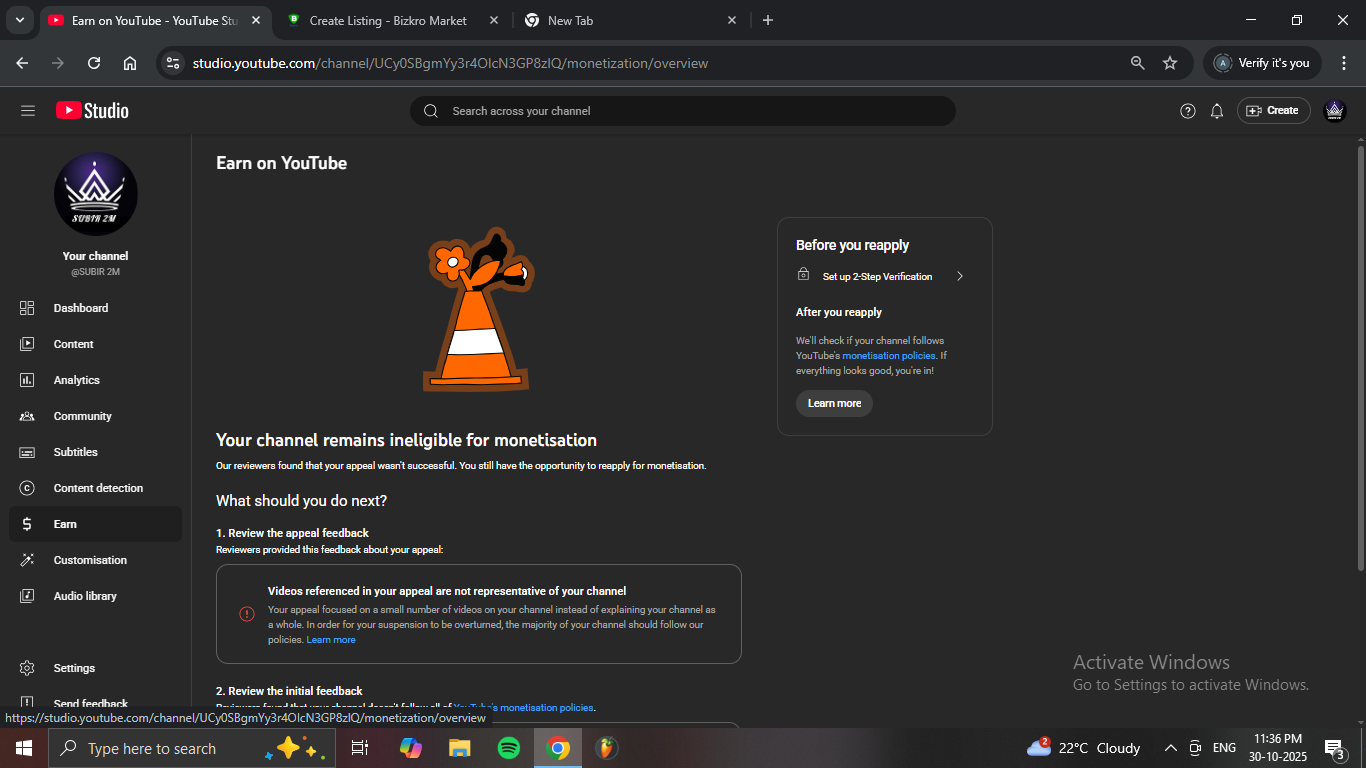Open the Help question mark icon
The width and height of the screenshot is (1366, 768).
(x=1187, y=111)
